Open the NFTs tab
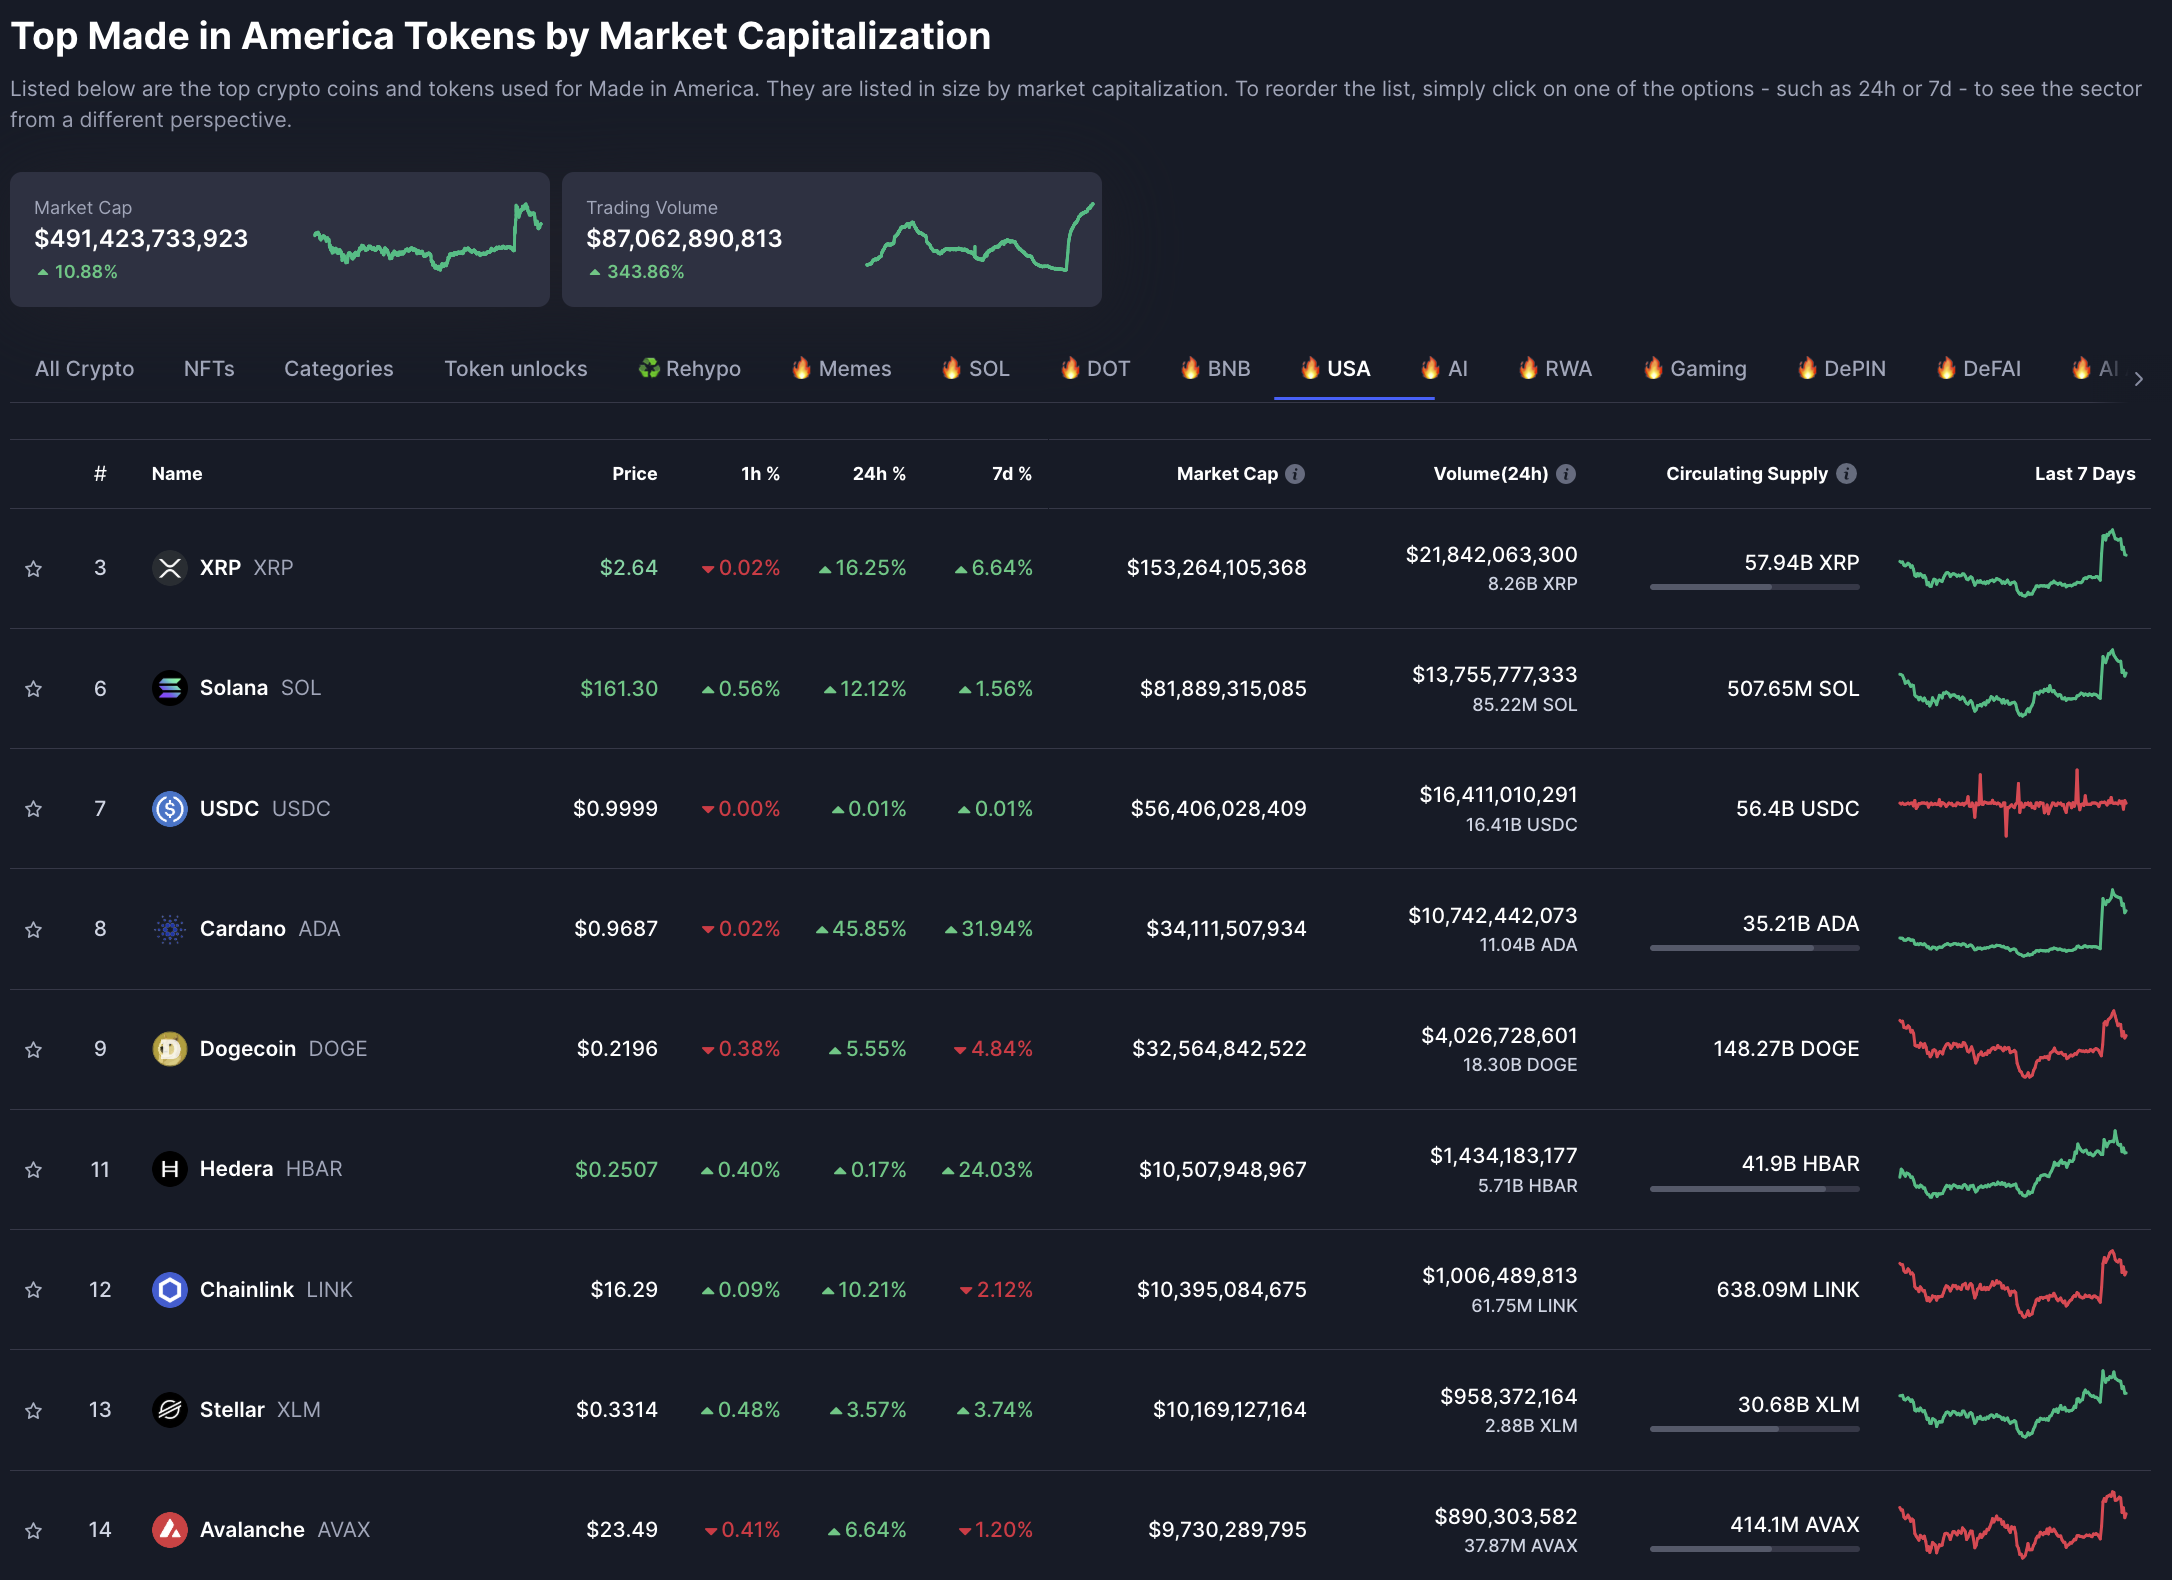Viewport: 2172px width, 1580px height. 209,369
